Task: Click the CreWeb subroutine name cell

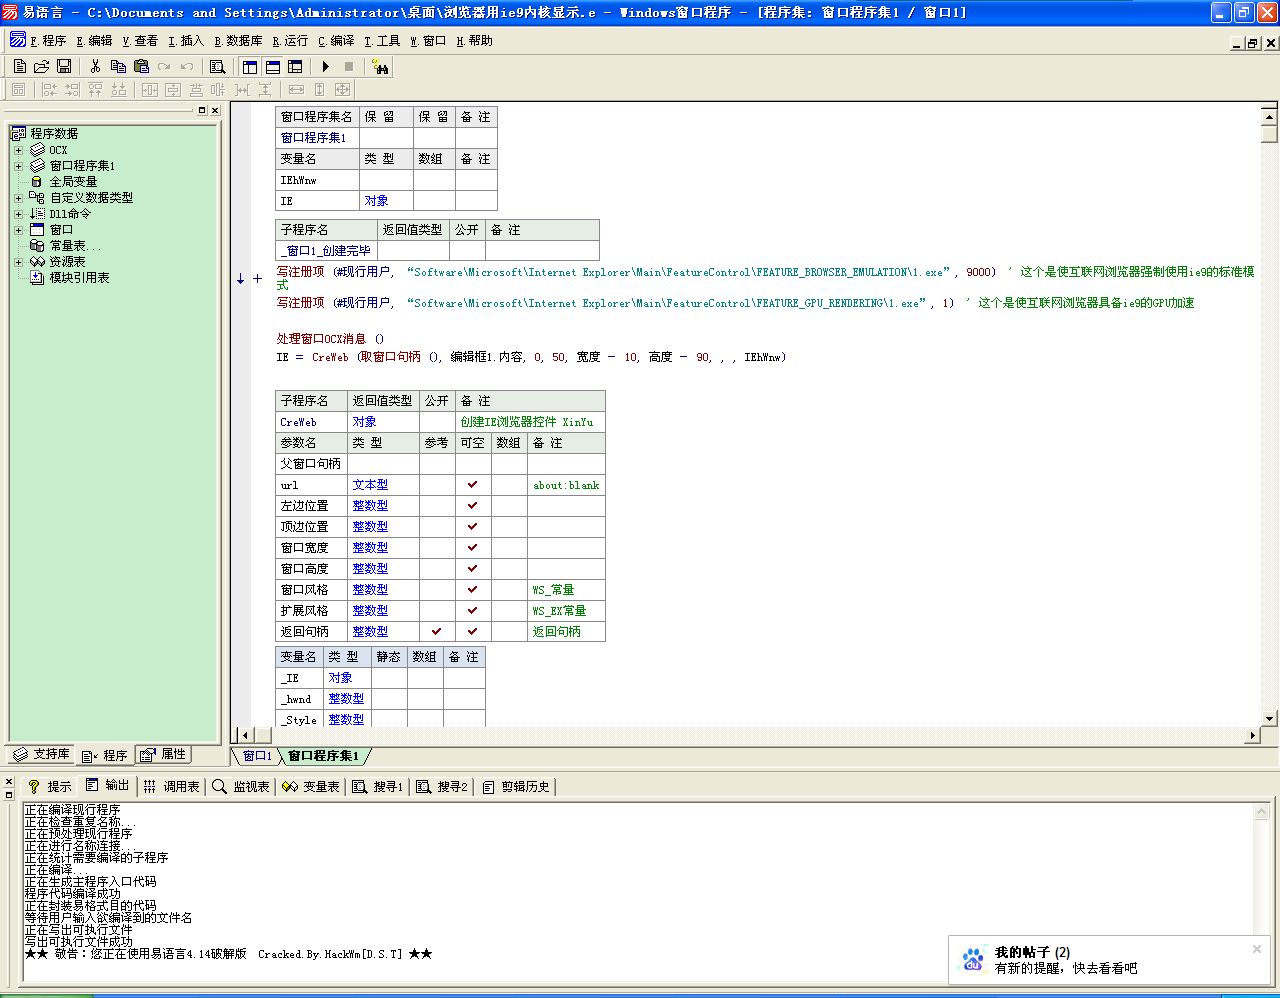Action: pyautogui.click(x=312, y=422)
